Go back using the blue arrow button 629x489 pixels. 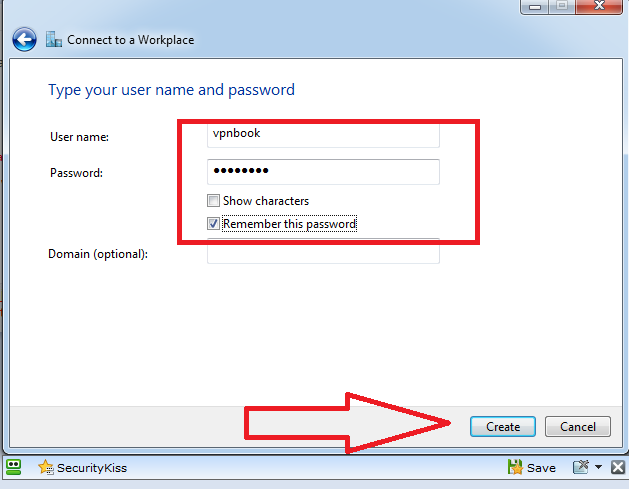point(24,40)
